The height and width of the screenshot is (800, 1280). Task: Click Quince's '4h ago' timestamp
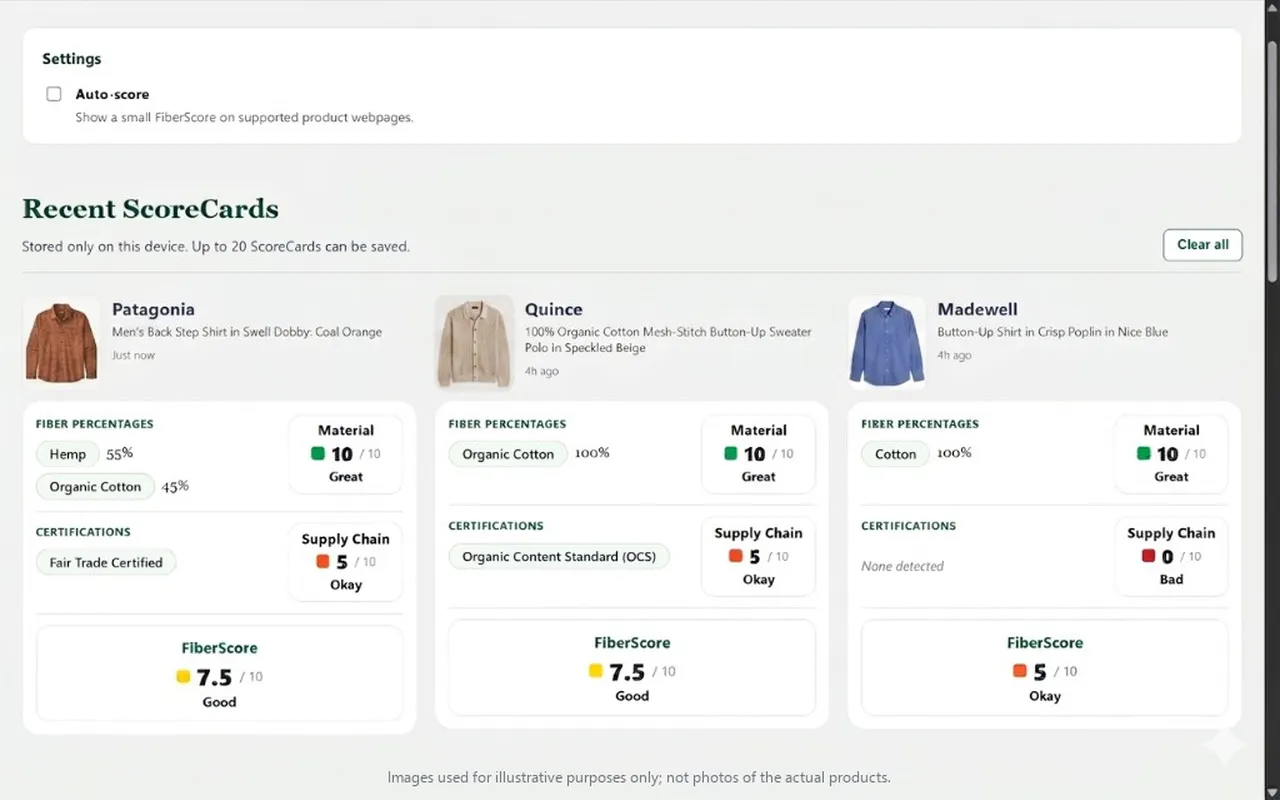[542, 371]
